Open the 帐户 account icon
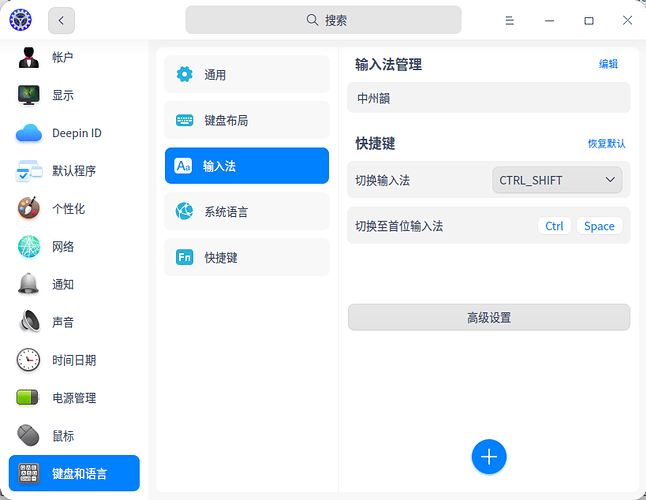This screenshot has height=500, width=646. [x=28, y=57]
